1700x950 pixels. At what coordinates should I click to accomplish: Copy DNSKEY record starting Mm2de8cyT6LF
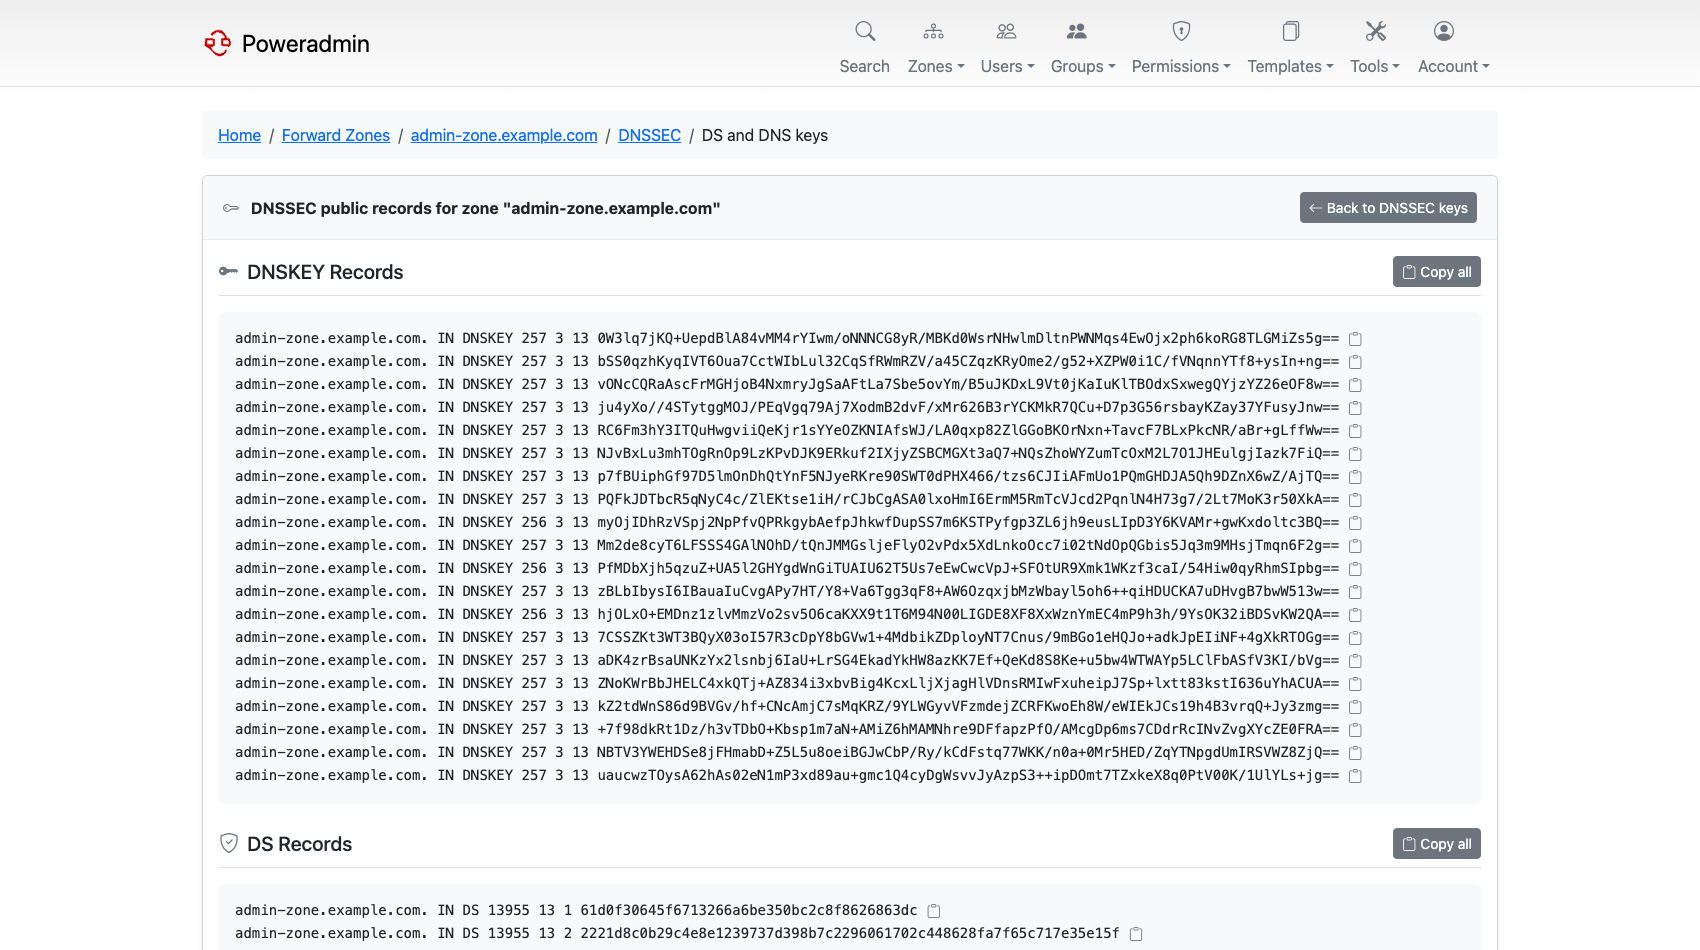click(1355, 546)
